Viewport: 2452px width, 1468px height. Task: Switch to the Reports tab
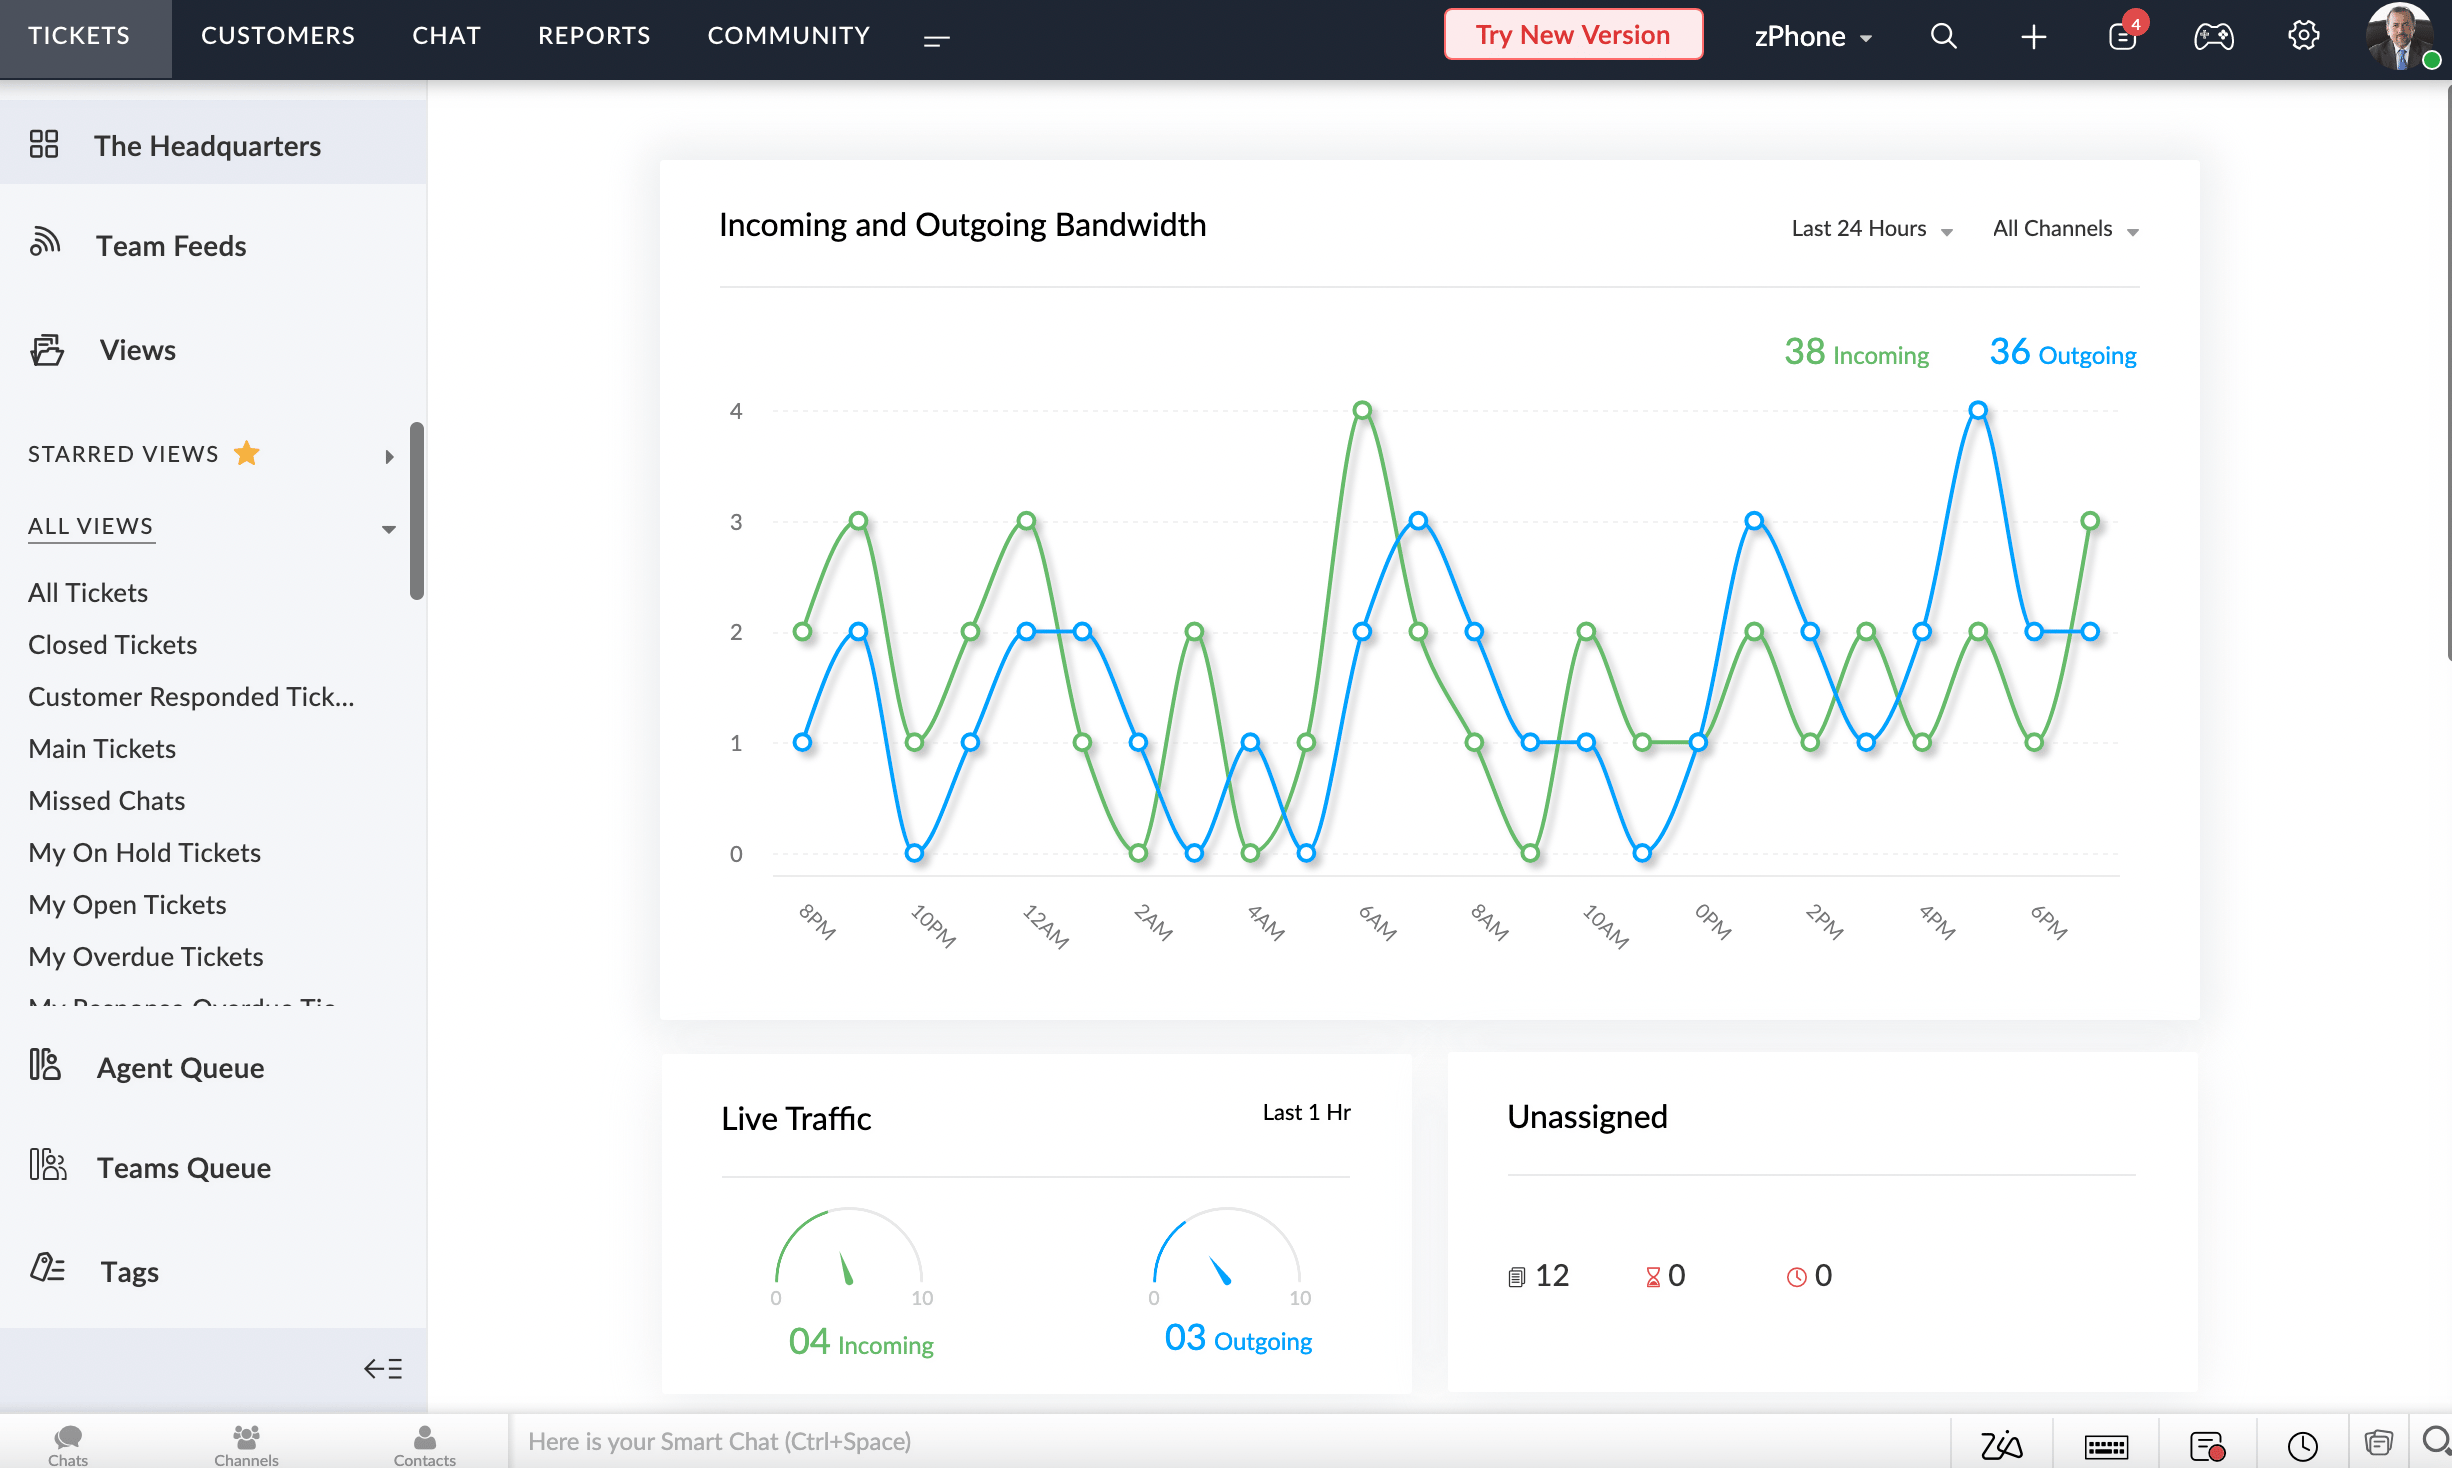coord(594,36)
